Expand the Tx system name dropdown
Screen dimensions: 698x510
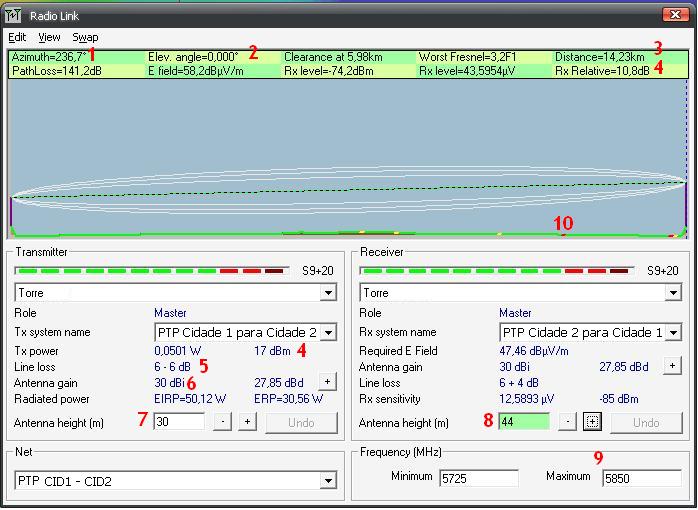point(328,332)
